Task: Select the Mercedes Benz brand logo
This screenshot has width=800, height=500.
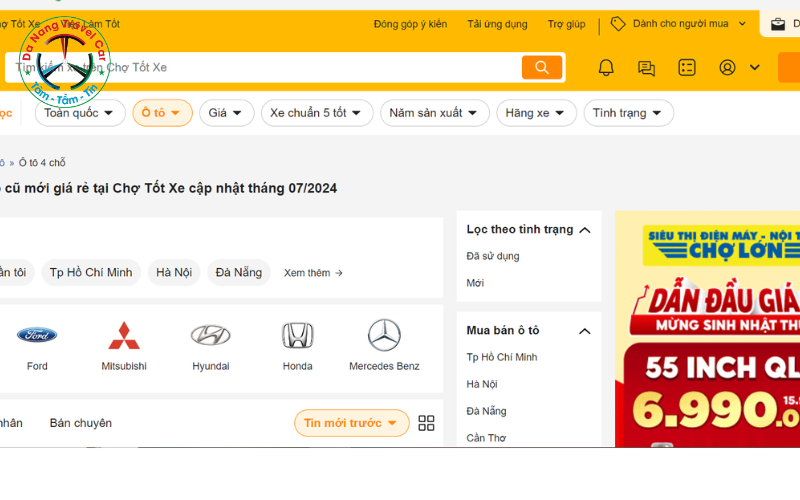Action: click(x=384, y=335)
